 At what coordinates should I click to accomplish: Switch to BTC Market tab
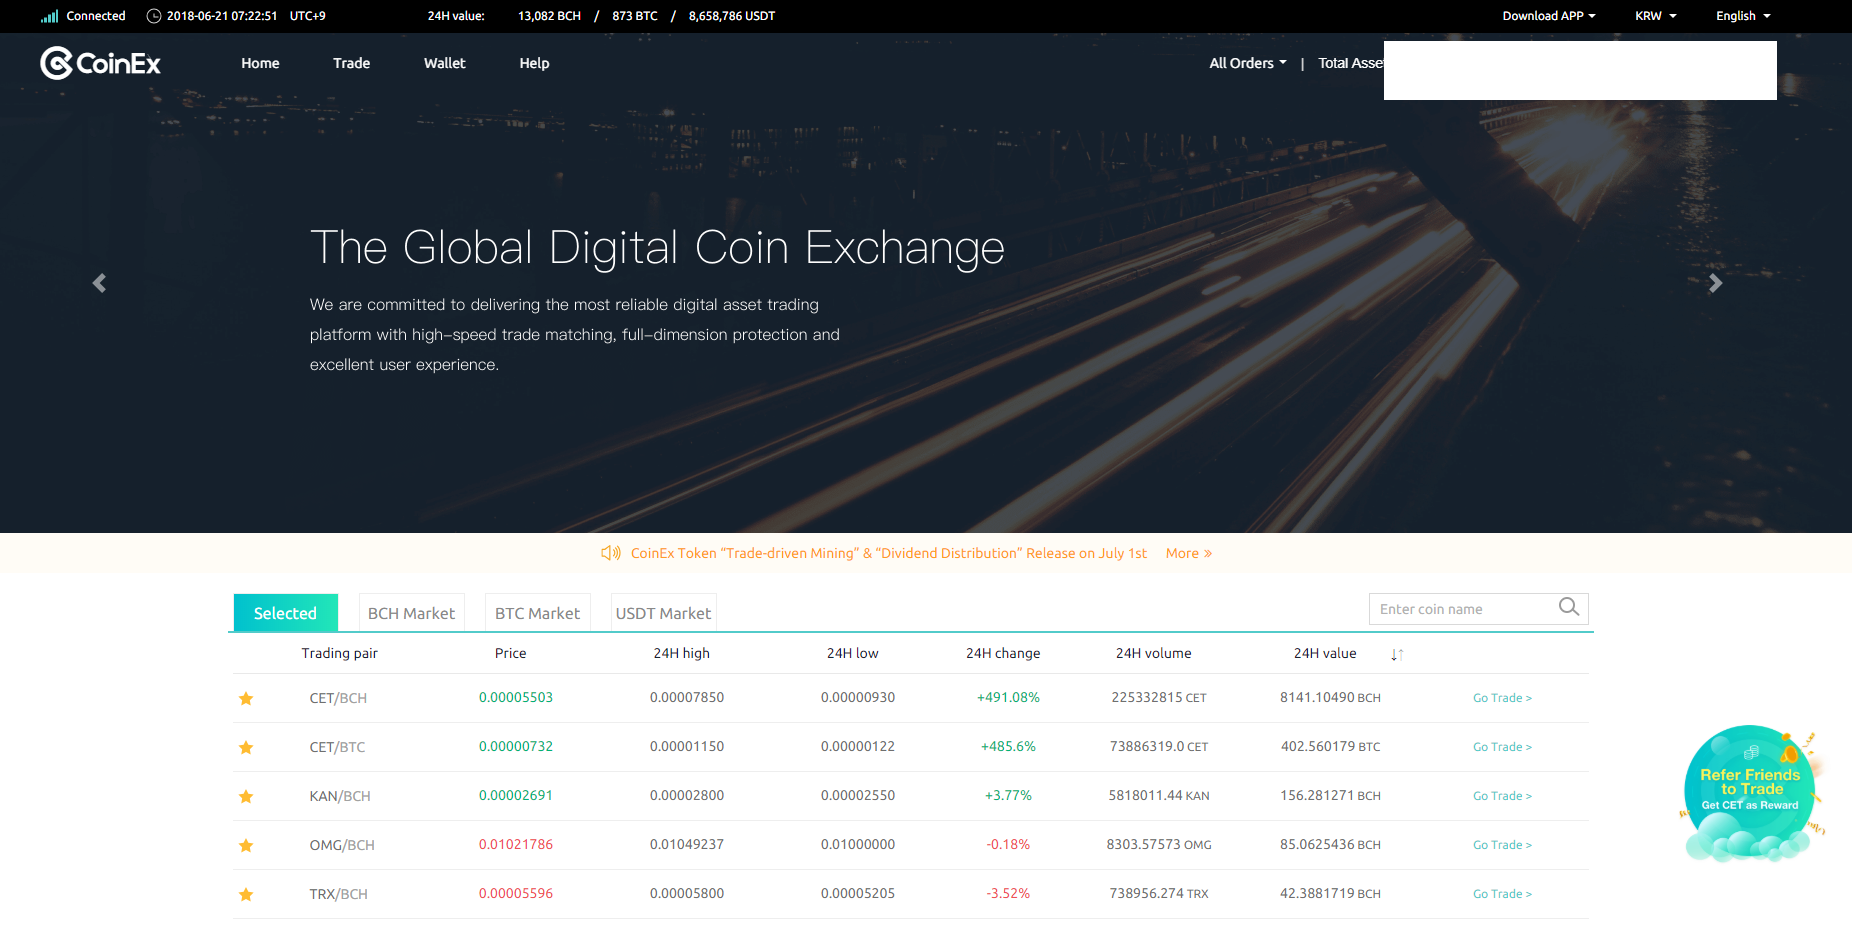click(537, 613)
